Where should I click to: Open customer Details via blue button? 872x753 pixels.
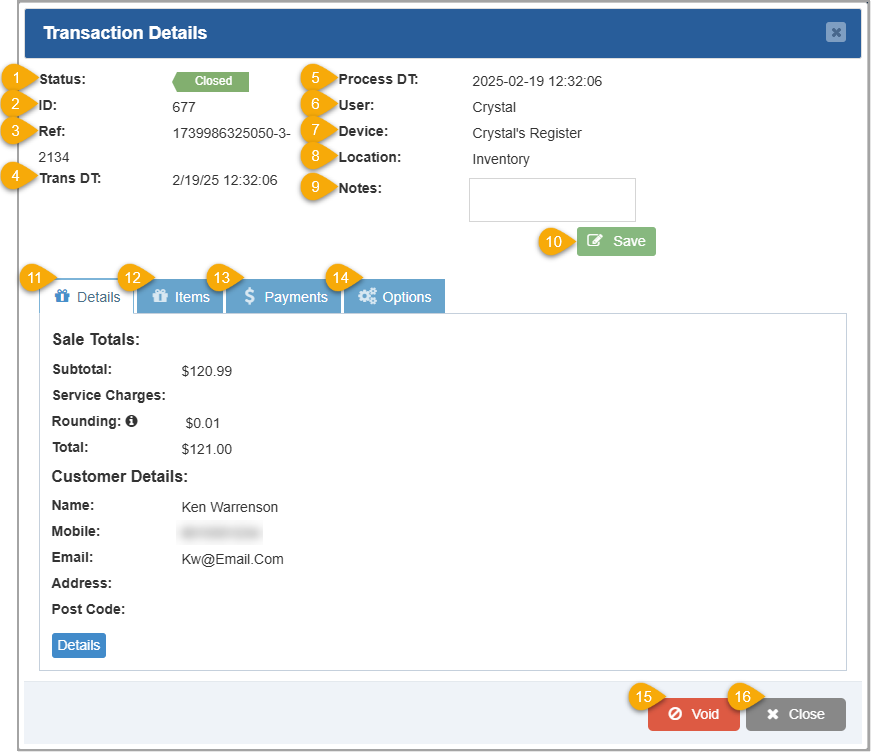pyautogui.click(x=78, y=645)
